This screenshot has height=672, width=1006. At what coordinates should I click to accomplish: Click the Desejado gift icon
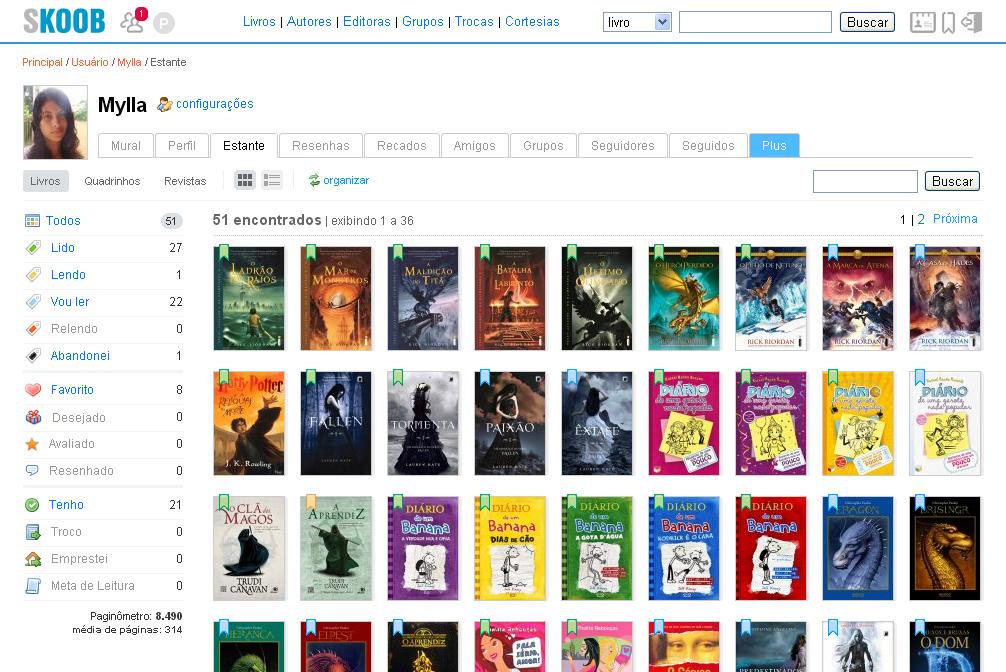tap(33, 417)
